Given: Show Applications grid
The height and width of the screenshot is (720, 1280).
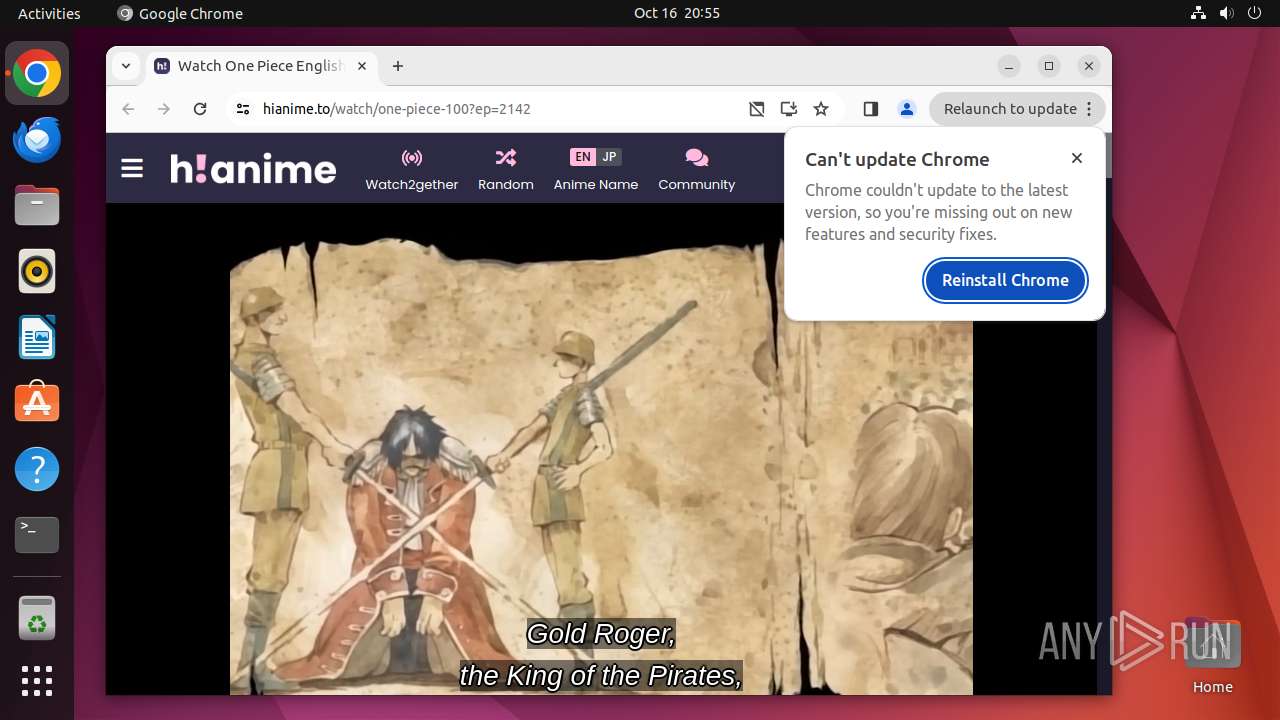Looking at the screenshot, I should click(x=37, y=681).
